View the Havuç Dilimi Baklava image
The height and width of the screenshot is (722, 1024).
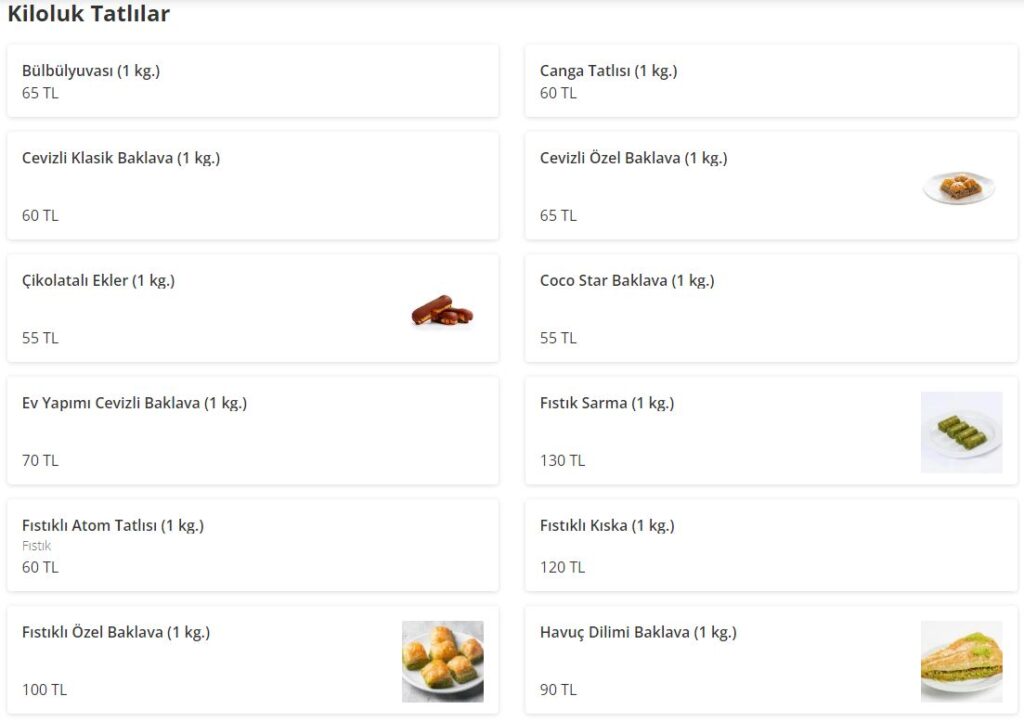(961, 661)
